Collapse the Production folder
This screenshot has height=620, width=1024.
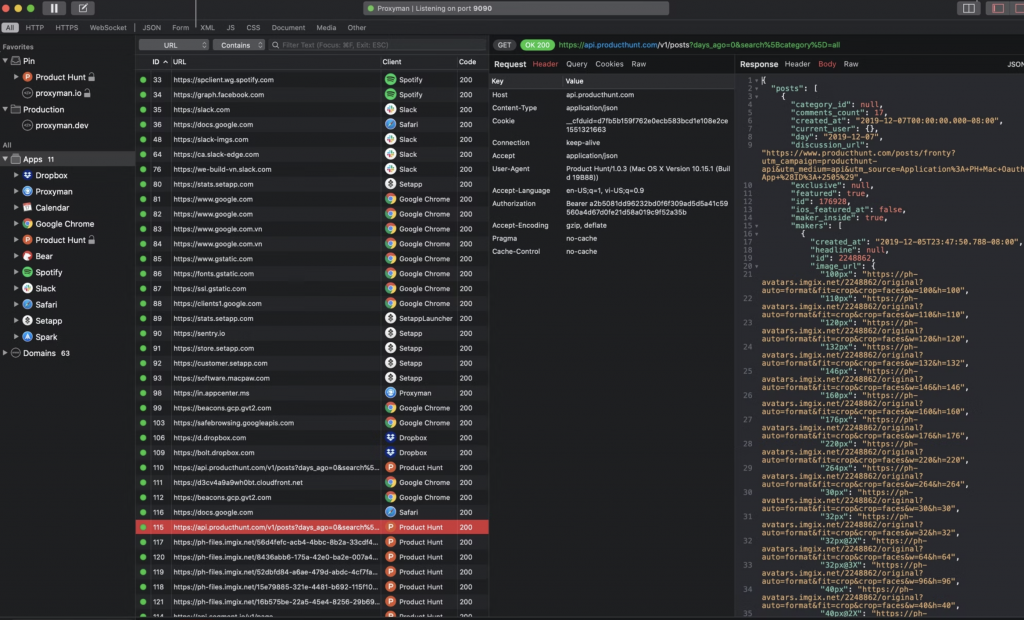[5, 109]
